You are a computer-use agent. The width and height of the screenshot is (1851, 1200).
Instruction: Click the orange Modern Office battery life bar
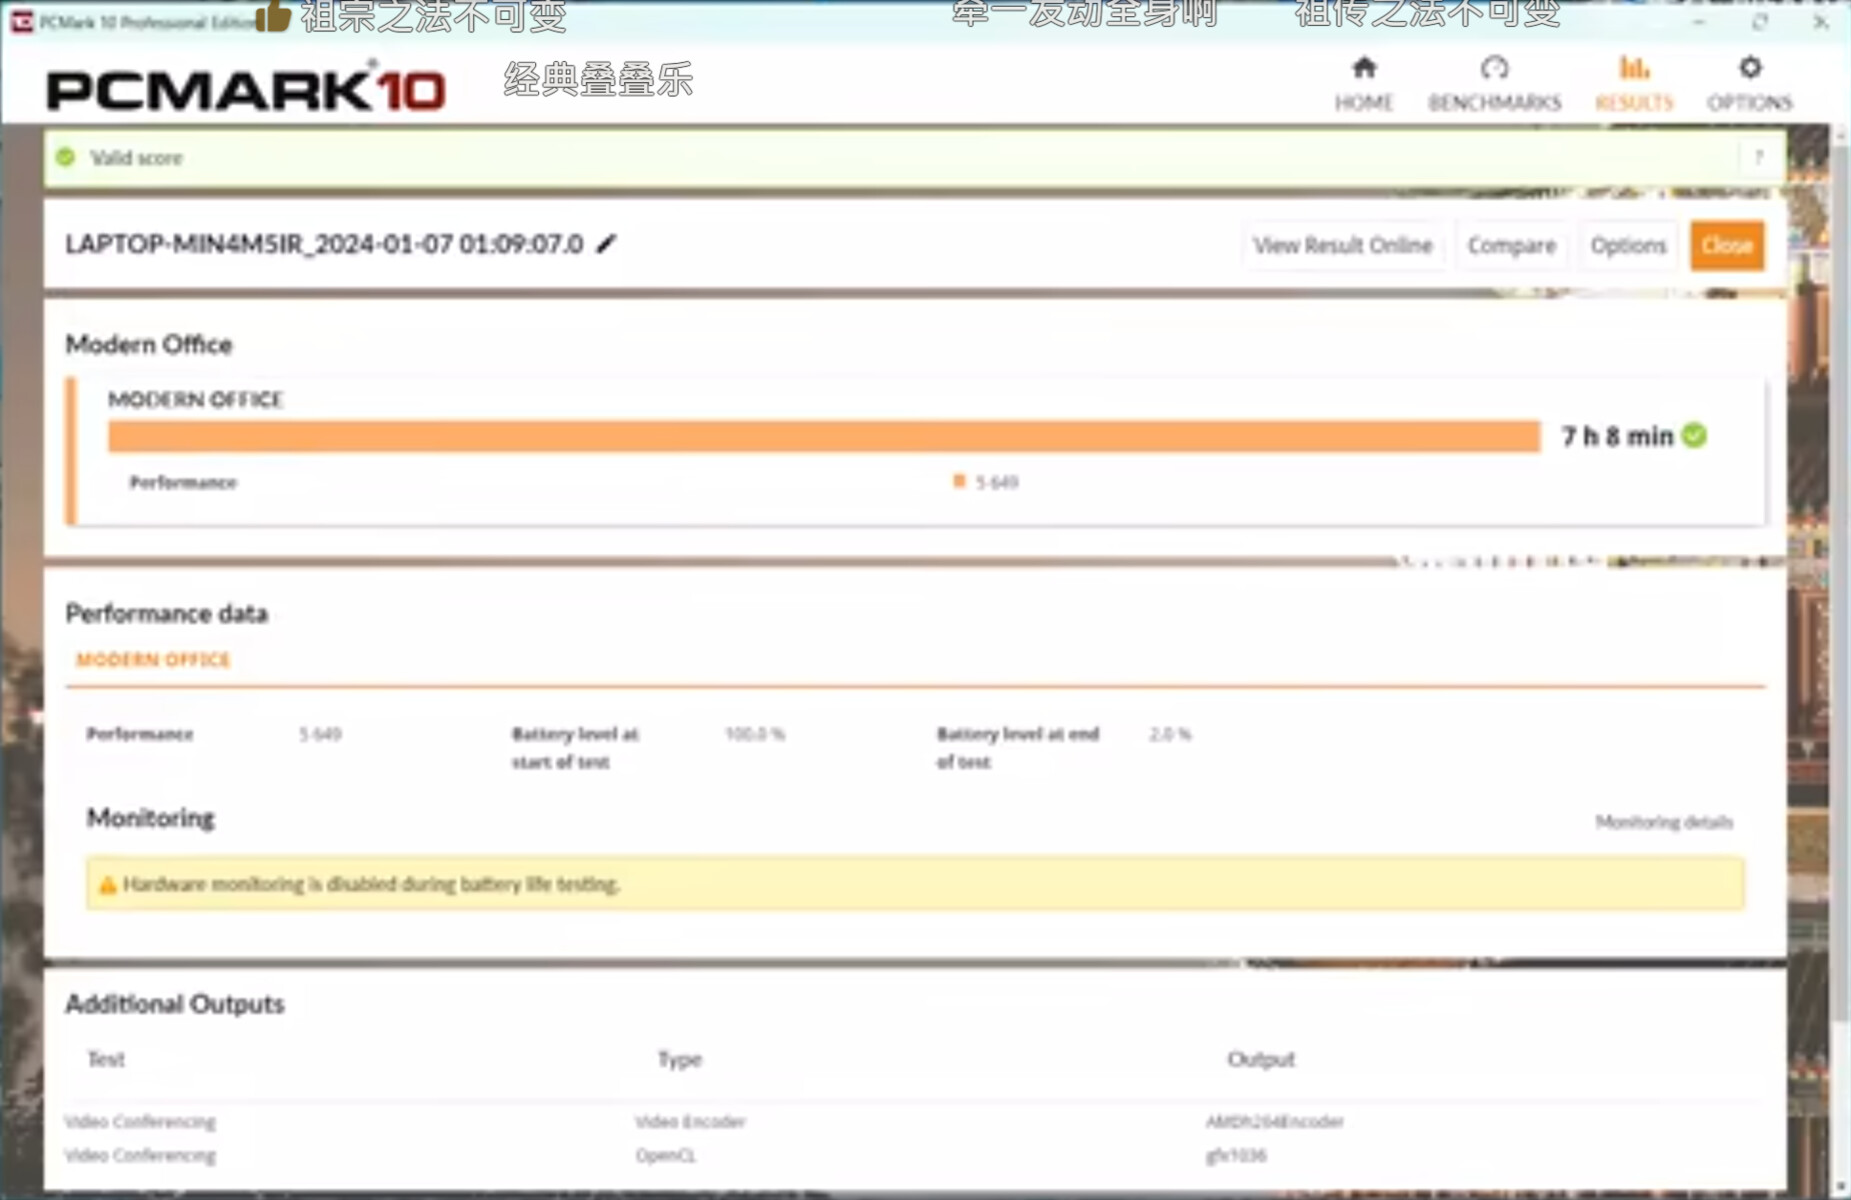pyautogui.click(x=824, y=437)
